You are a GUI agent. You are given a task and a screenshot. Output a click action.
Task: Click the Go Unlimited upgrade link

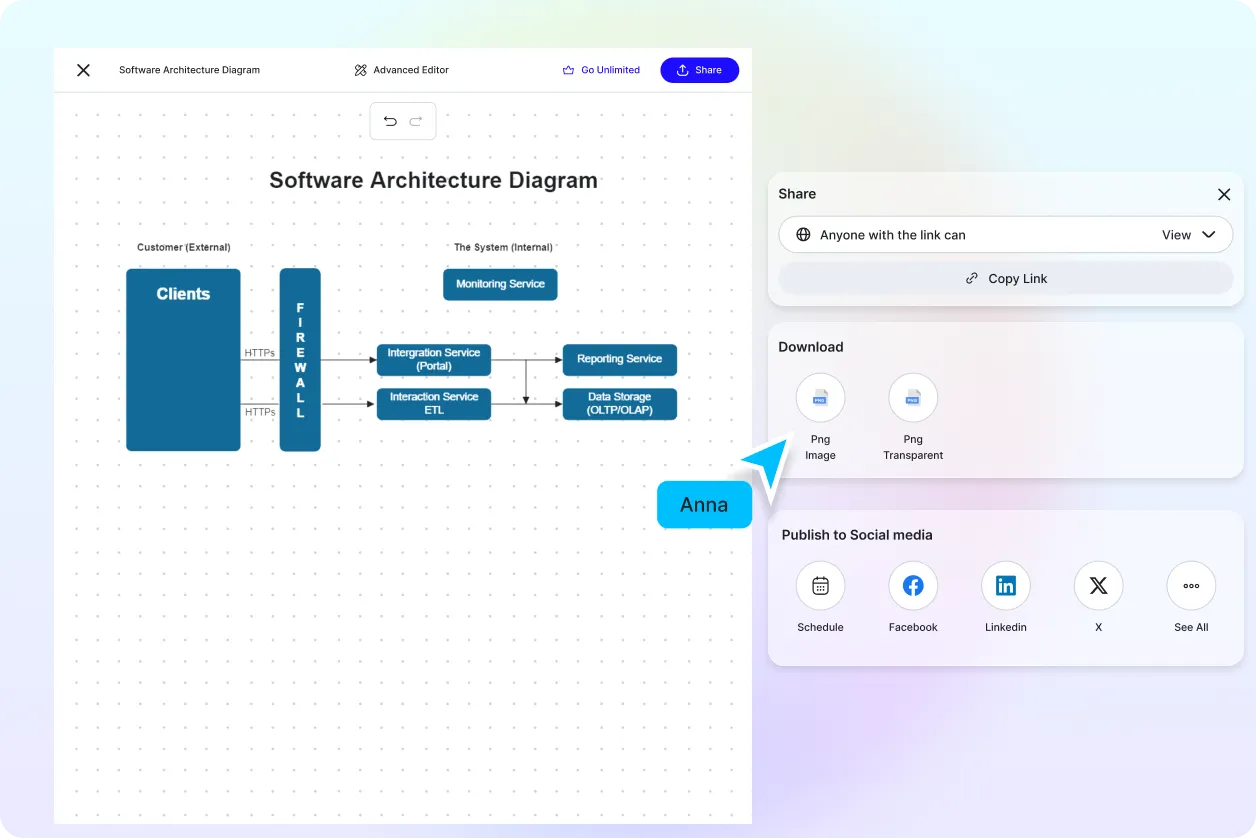[x=601, y=70]
